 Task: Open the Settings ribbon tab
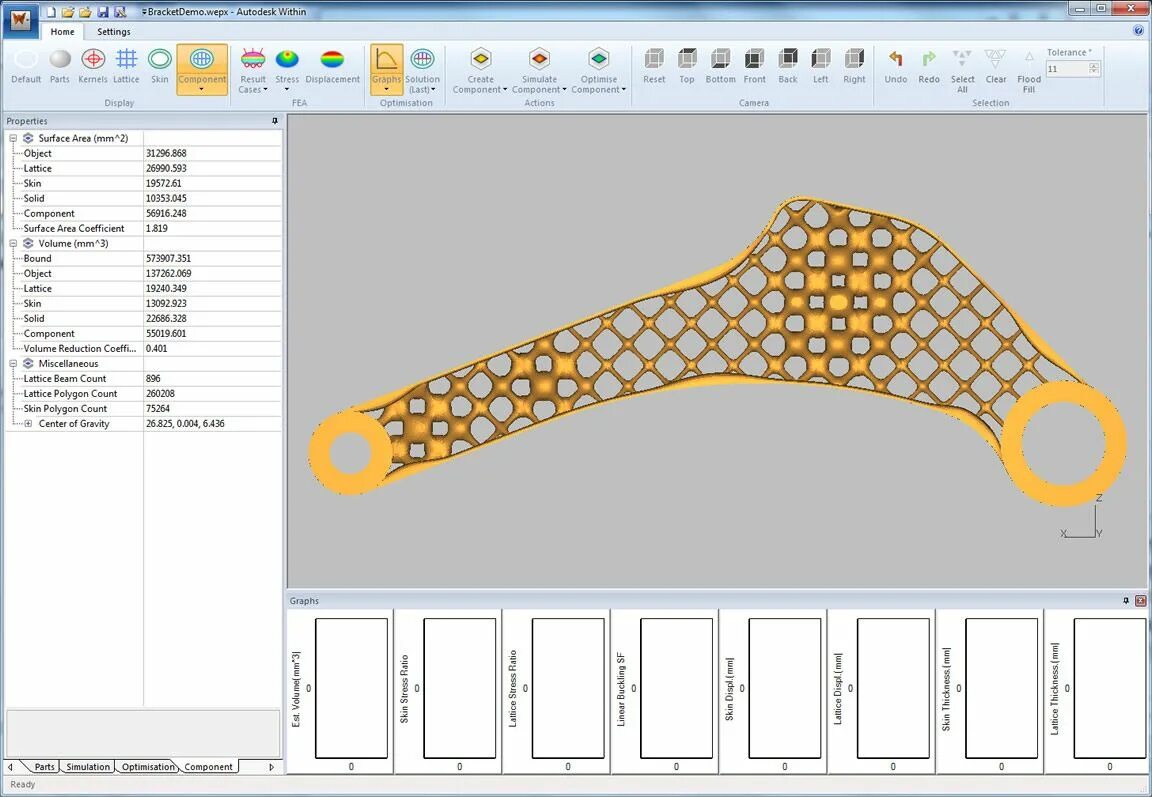114,32
